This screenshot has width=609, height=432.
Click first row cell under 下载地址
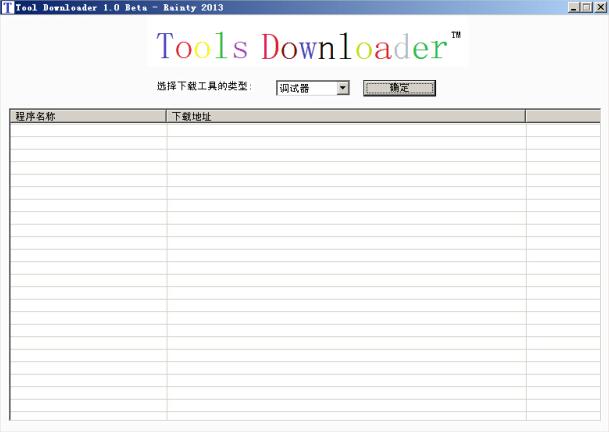(345, 130)
